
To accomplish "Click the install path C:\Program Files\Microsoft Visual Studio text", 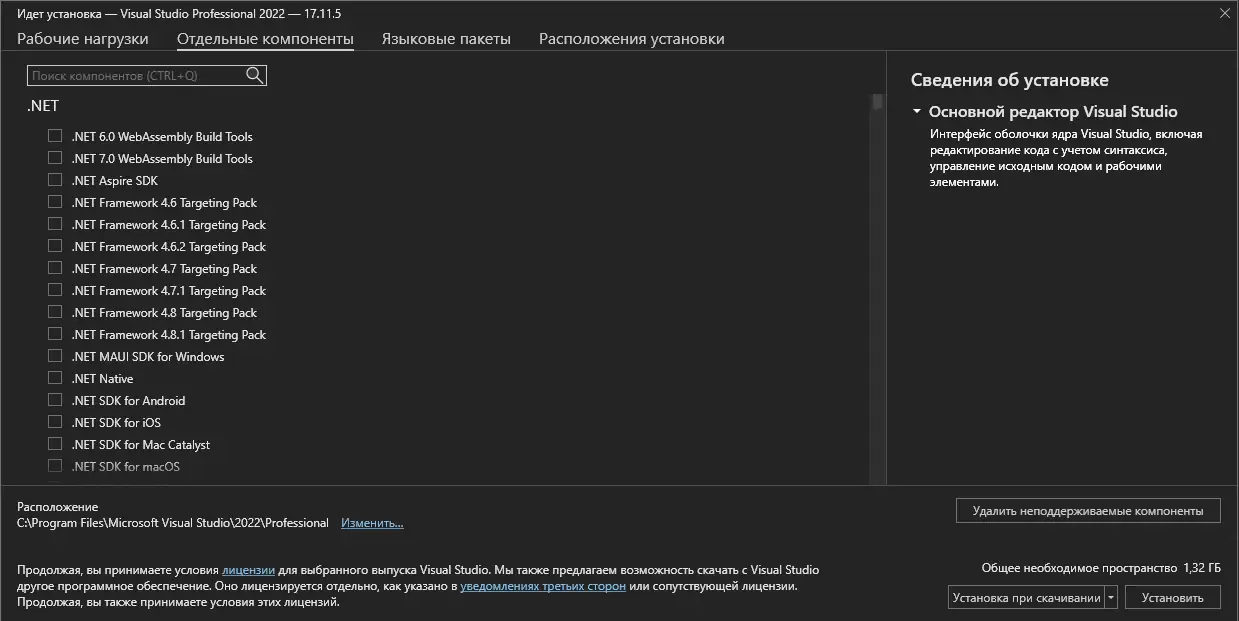I will pyautogui.click(x=173, y=523).
